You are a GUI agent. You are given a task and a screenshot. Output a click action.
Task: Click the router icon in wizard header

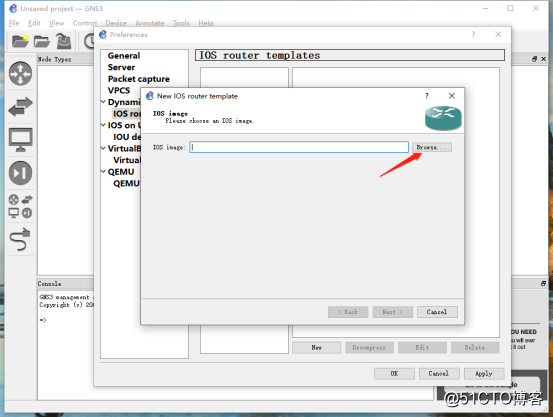pos(443,119)
